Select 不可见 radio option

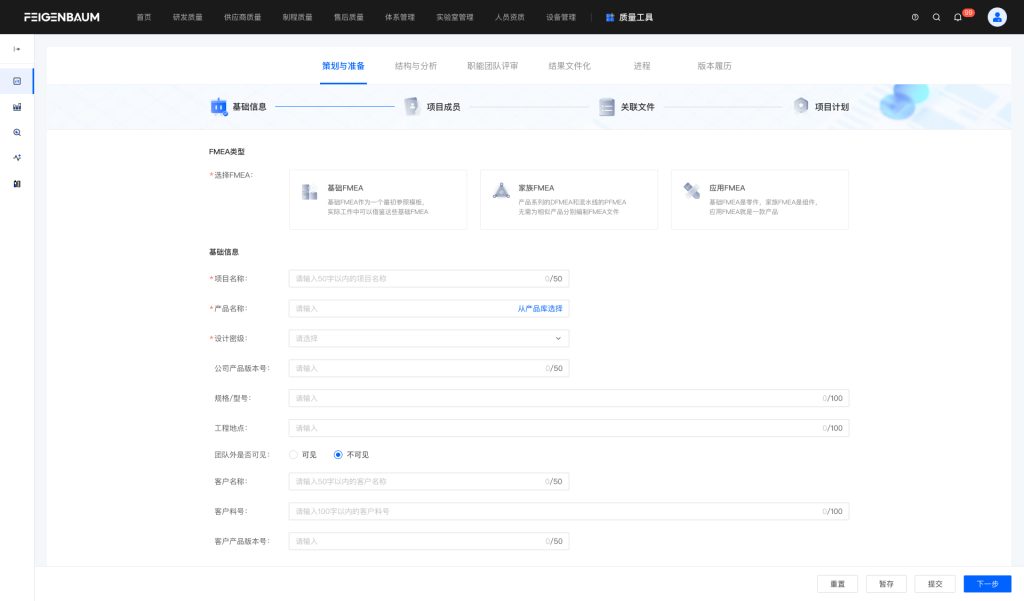pyautogui.click(x=338, y=455)
